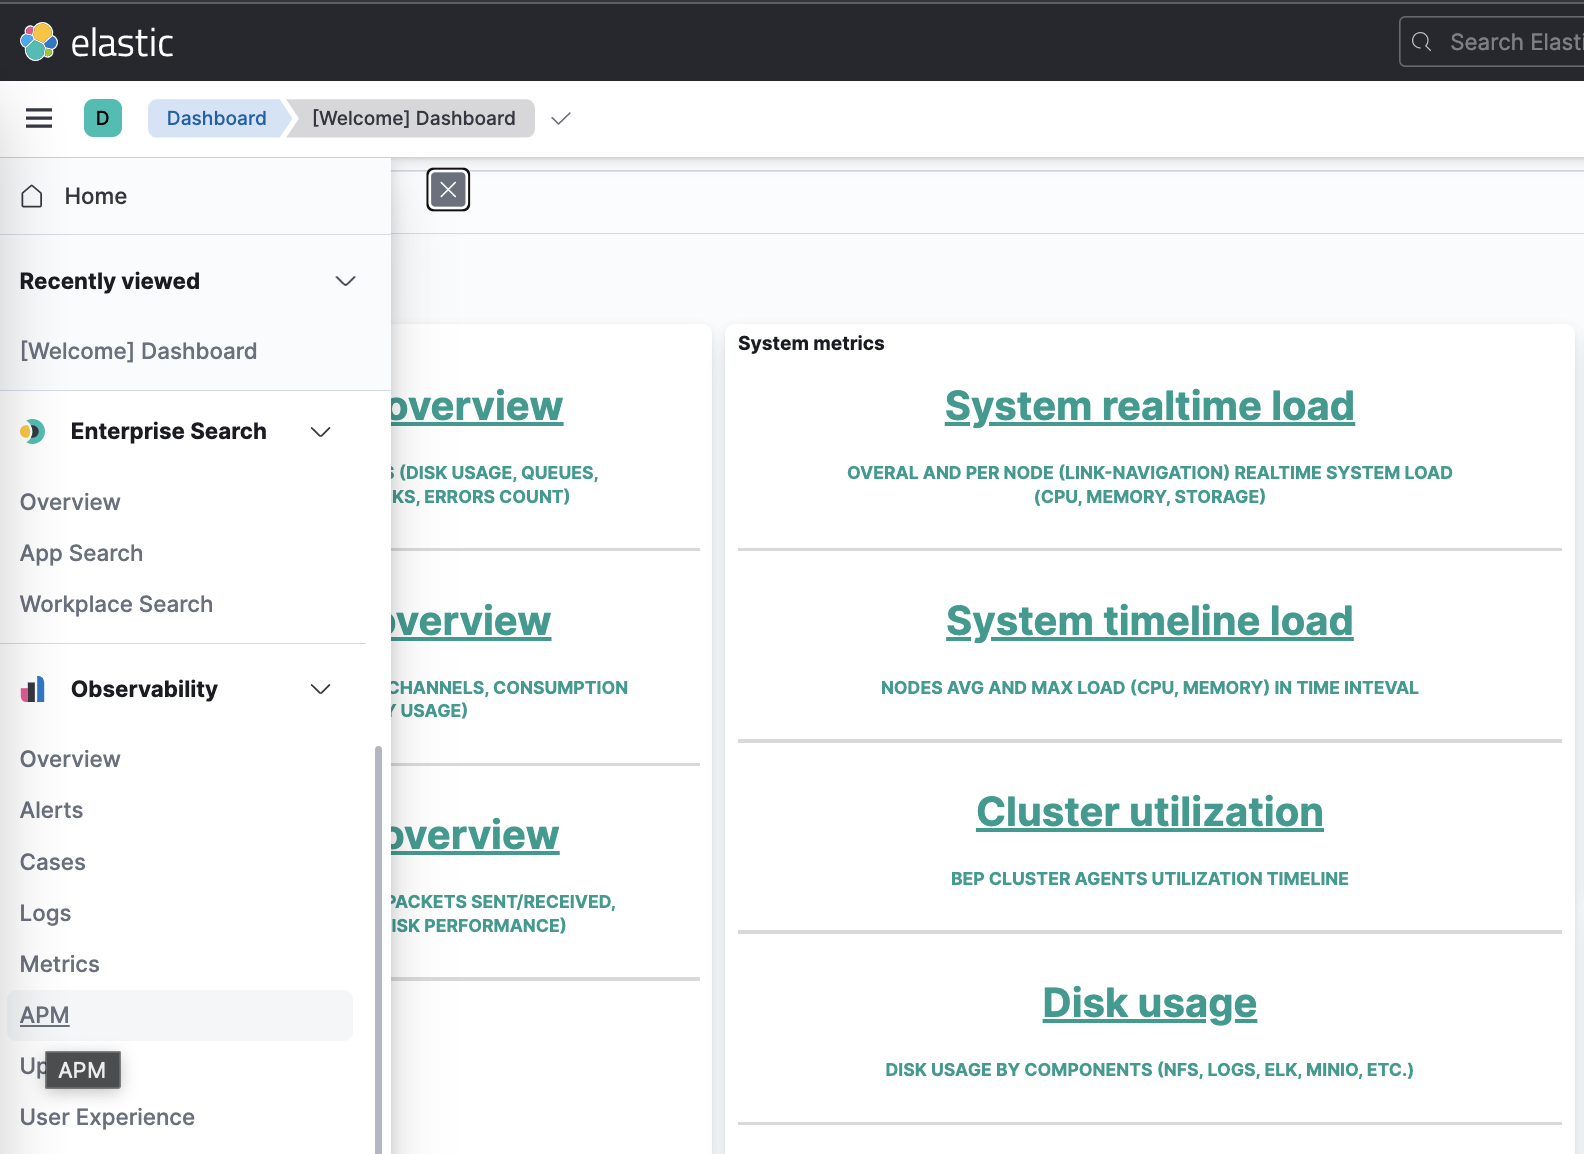Go to Dashboard breadcrumb
1584x1154 pixels.
(216, 118)
